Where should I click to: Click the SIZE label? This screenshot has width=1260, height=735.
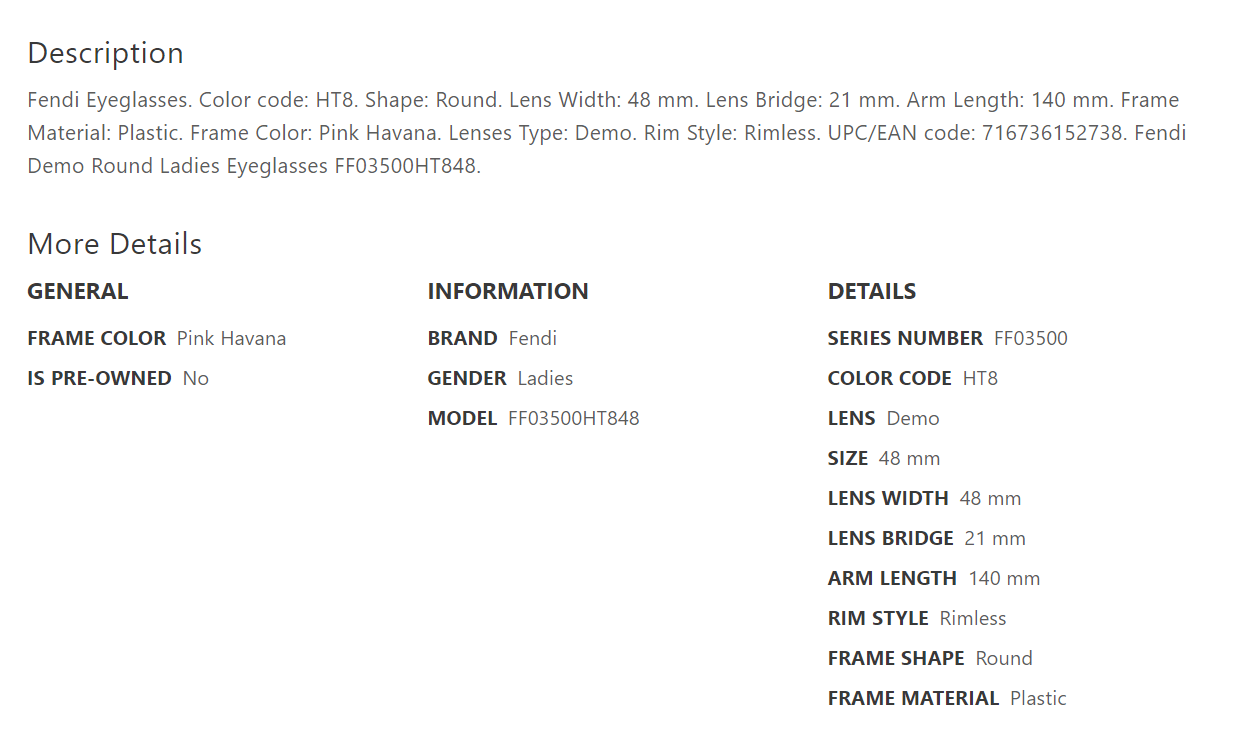(x=847, y=458)
